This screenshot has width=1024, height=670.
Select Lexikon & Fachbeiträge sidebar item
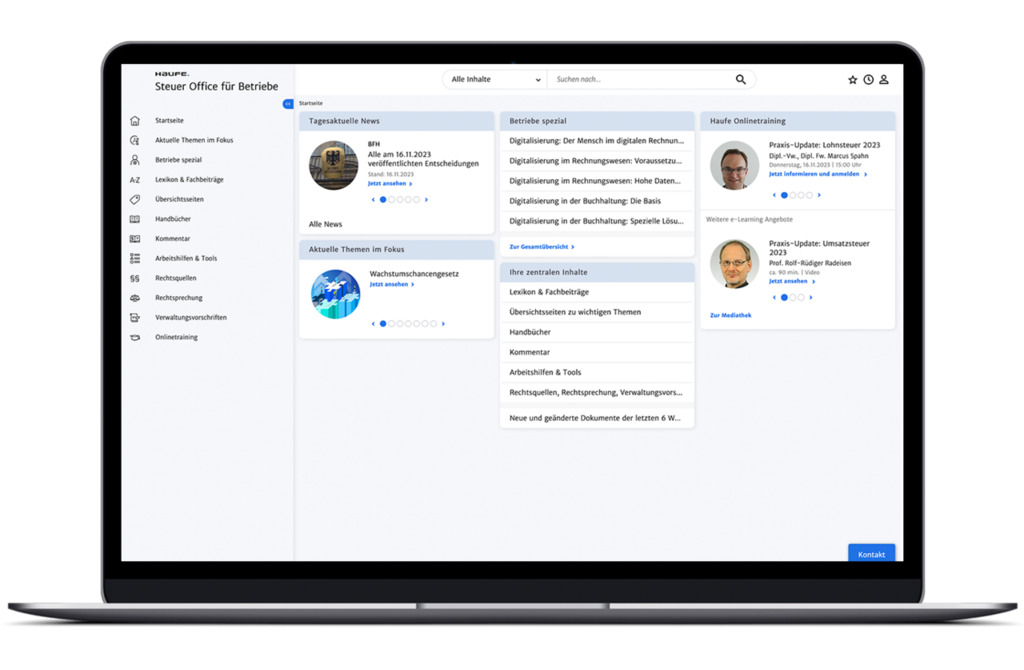coord(189,180)
